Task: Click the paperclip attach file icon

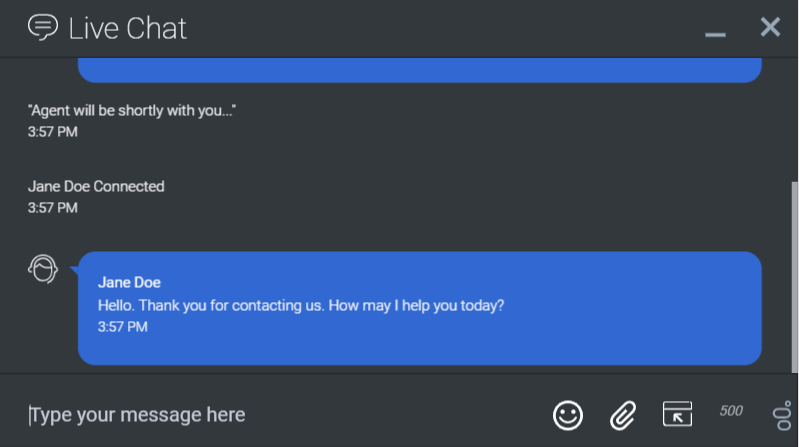Action: (623, 414)
